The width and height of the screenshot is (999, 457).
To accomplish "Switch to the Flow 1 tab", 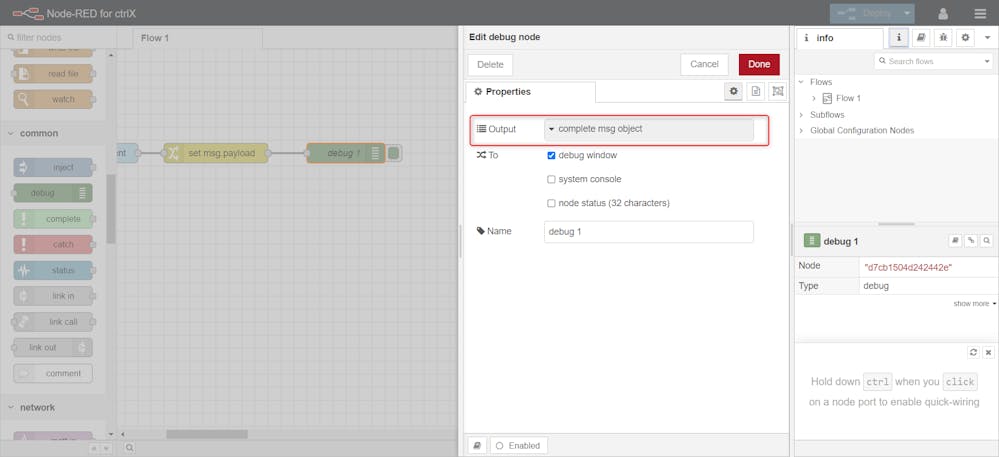I will [x=155, y=38].
